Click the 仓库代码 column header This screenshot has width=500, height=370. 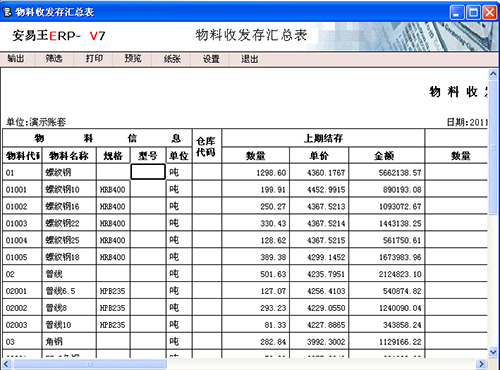[x=207, y=146]
